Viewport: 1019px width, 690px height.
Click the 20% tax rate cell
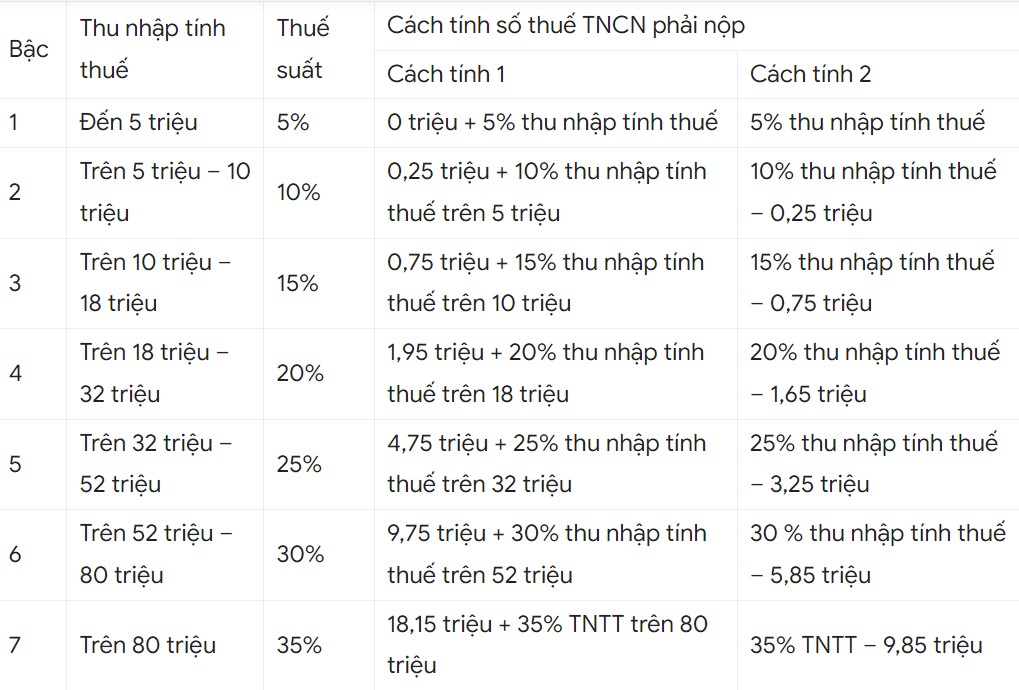300,373
